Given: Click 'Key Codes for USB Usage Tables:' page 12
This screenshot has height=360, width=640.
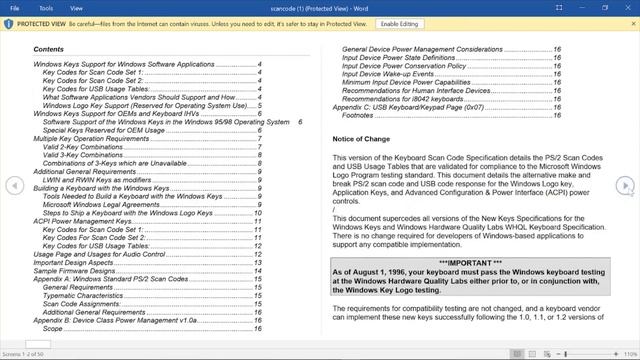Looking at the screenshot, I should tap(152, 246).
